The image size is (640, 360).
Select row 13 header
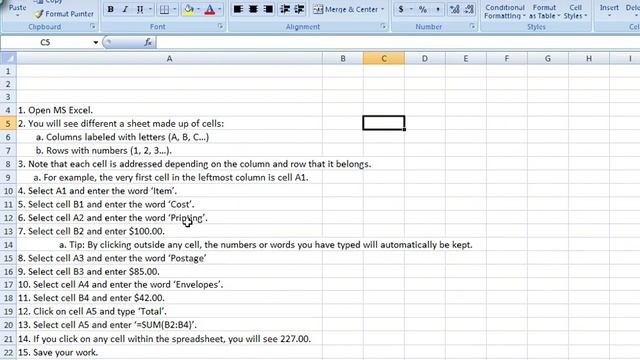pyautogui.click(x=8, y=231)
